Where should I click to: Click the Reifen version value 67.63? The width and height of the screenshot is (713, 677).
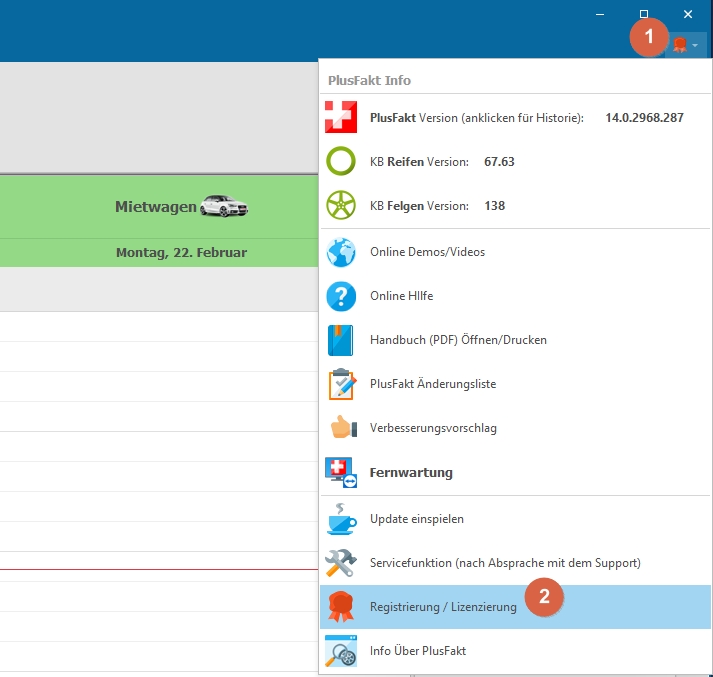point(499,162)
